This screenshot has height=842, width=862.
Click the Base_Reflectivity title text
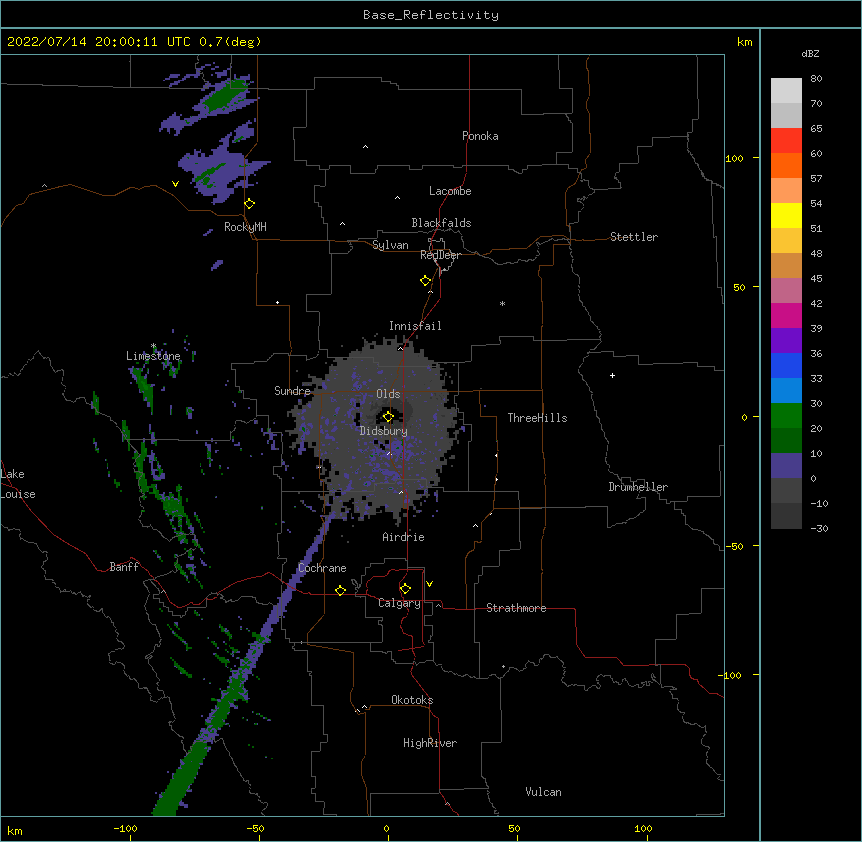431,15
